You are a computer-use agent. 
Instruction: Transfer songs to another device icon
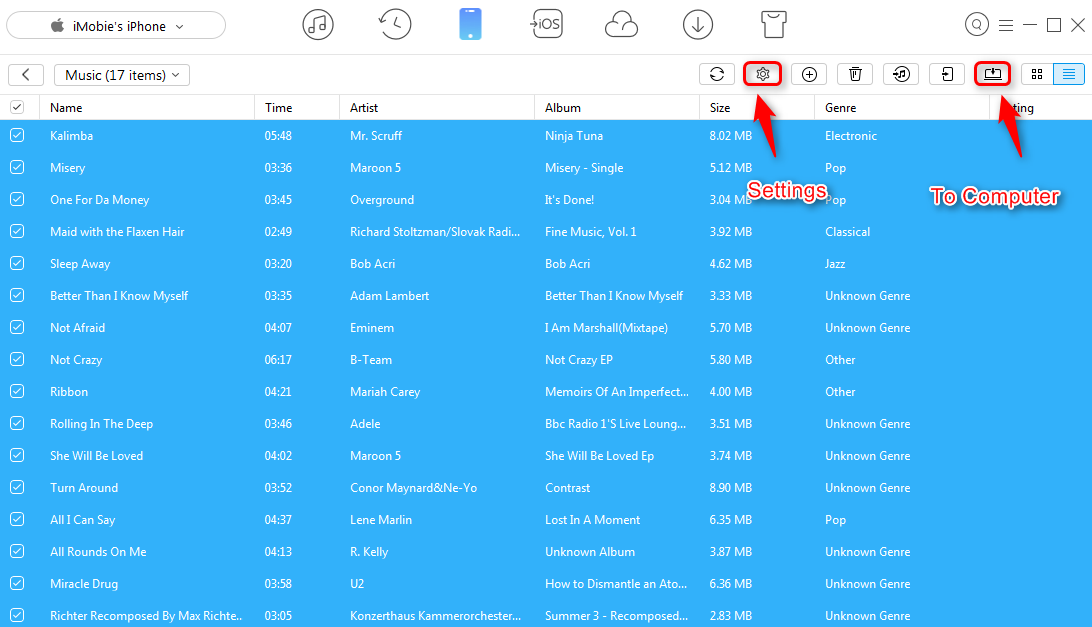(x=947, y=74)
